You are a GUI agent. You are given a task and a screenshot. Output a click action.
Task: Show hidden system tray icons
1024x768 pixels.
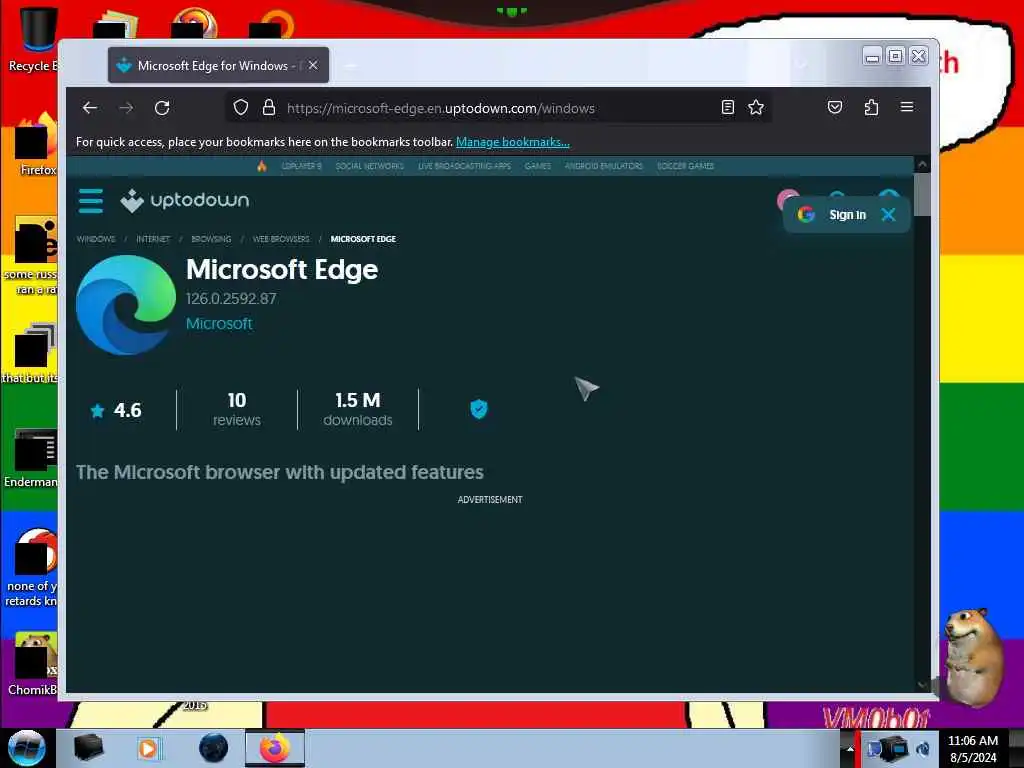850,748
